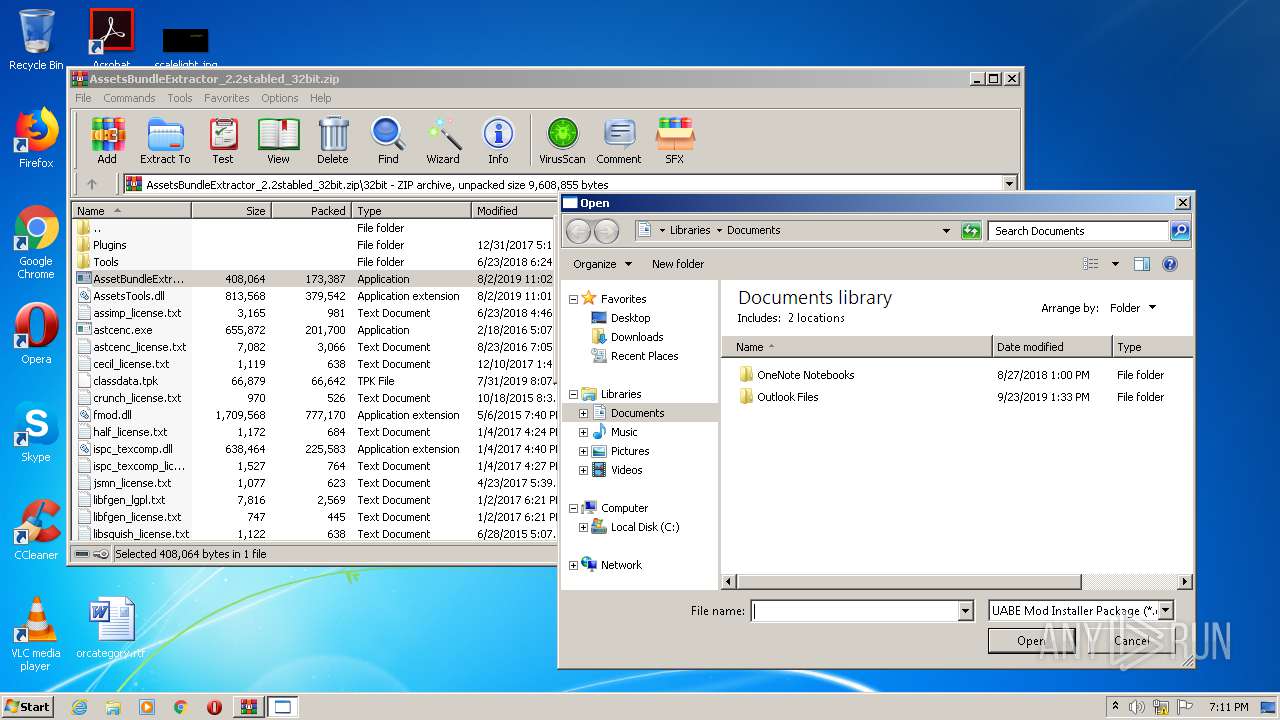The image size is (1280, 720).
Task: Expand the Documents library node
Action: [x=583, y=413]
